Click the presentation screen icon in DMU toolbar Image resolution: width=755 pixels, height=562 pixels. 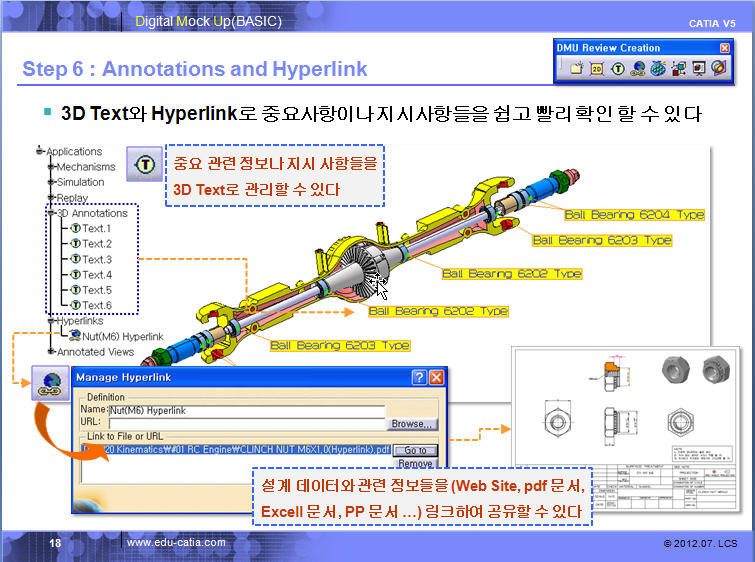698,68
